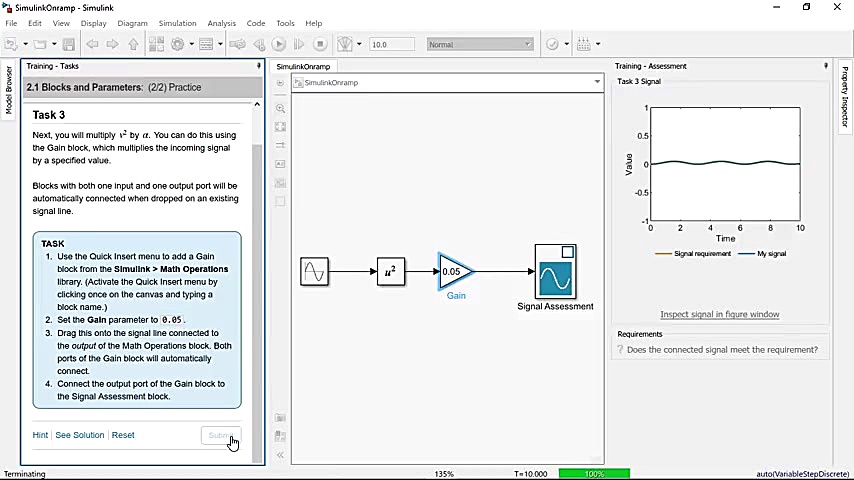The image size is (854, 480).
Task: Click Inspect signal in figure window link
Action: click(719, 314)
